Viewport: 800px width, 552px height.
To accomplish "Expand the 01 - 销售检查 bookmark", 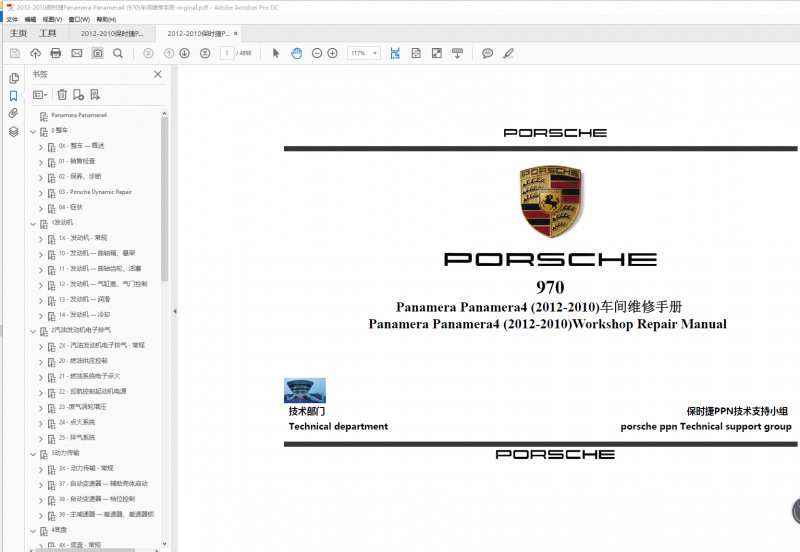I will (x=41, y=162).
